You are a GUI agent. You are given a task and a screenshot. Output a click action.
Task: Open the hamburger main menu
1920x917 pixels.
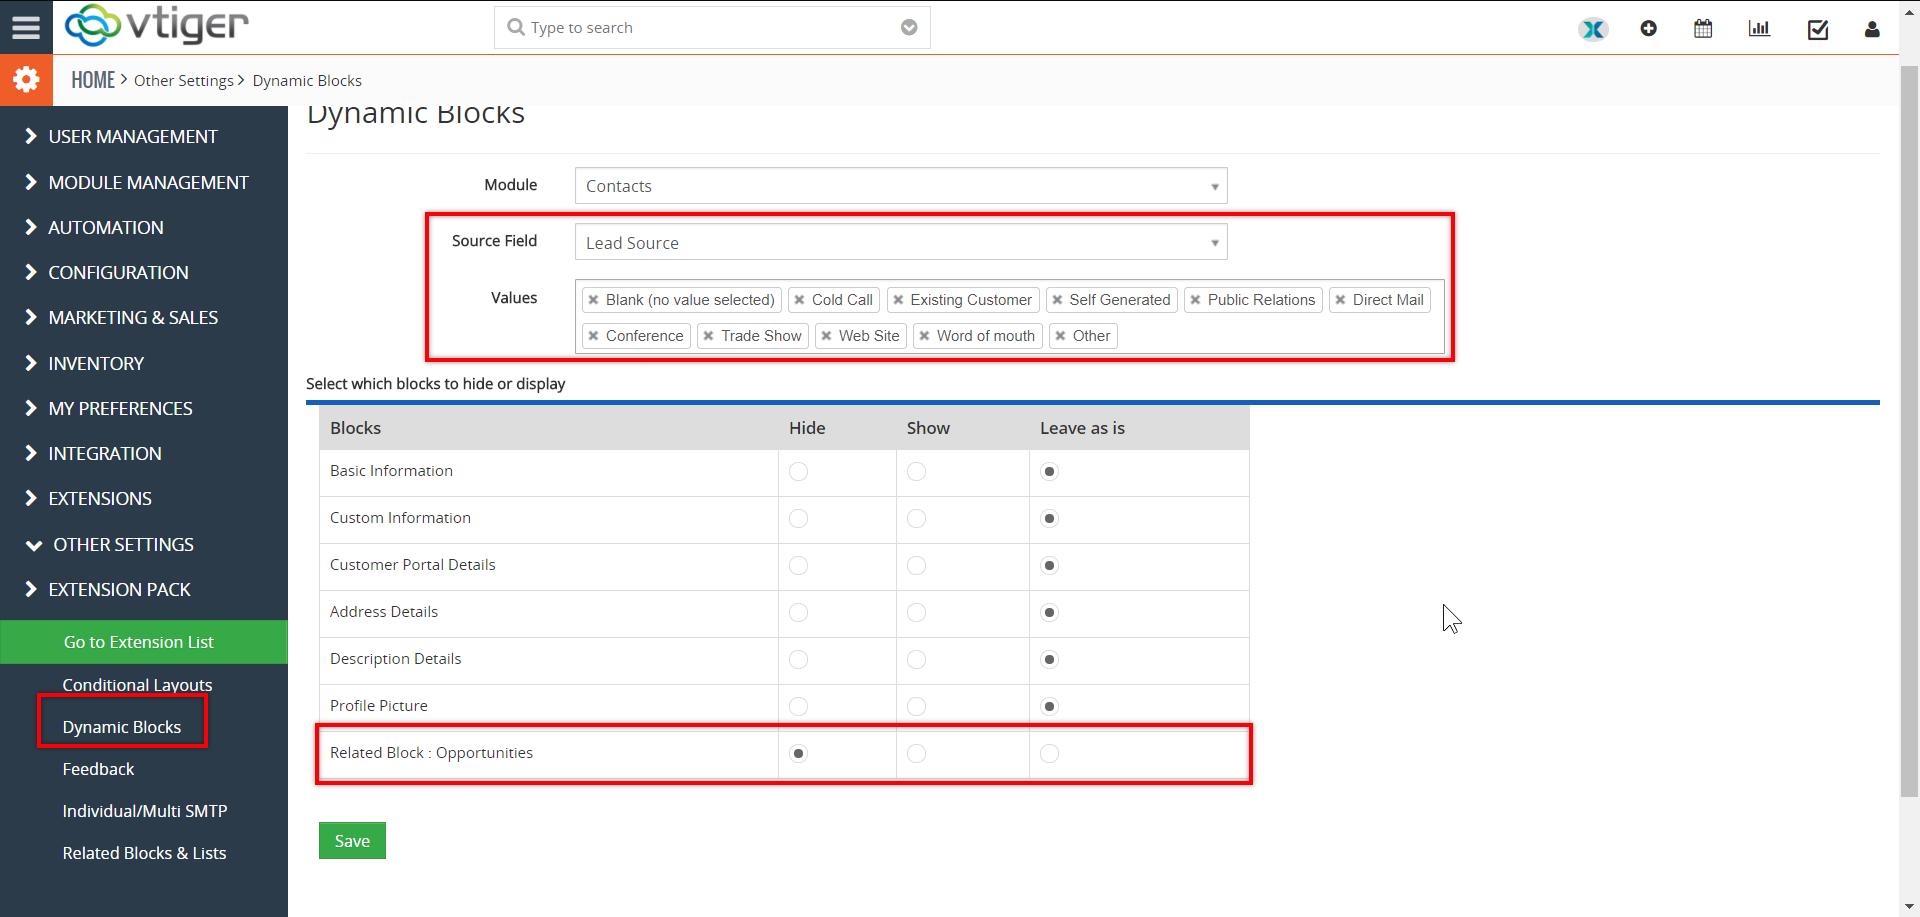[x=26, y=27]
